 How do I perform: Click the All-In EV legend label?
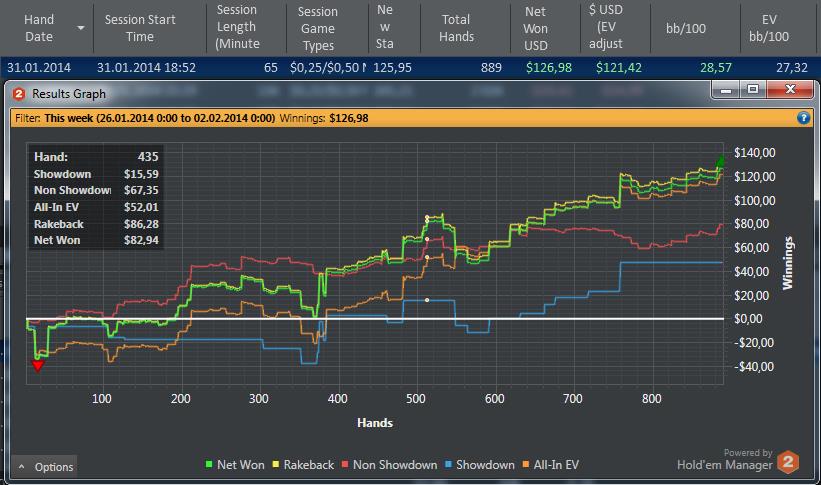[556, 465]
